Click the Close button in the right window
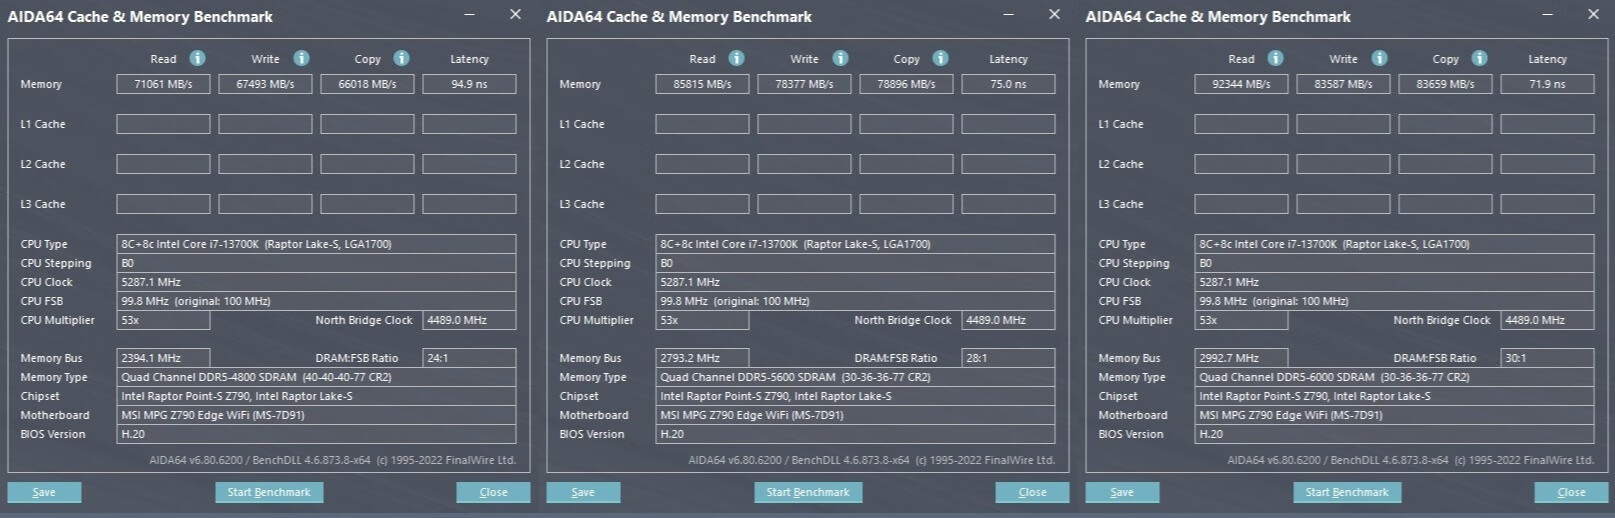Screen dimensions: 1615x518 1571,492
